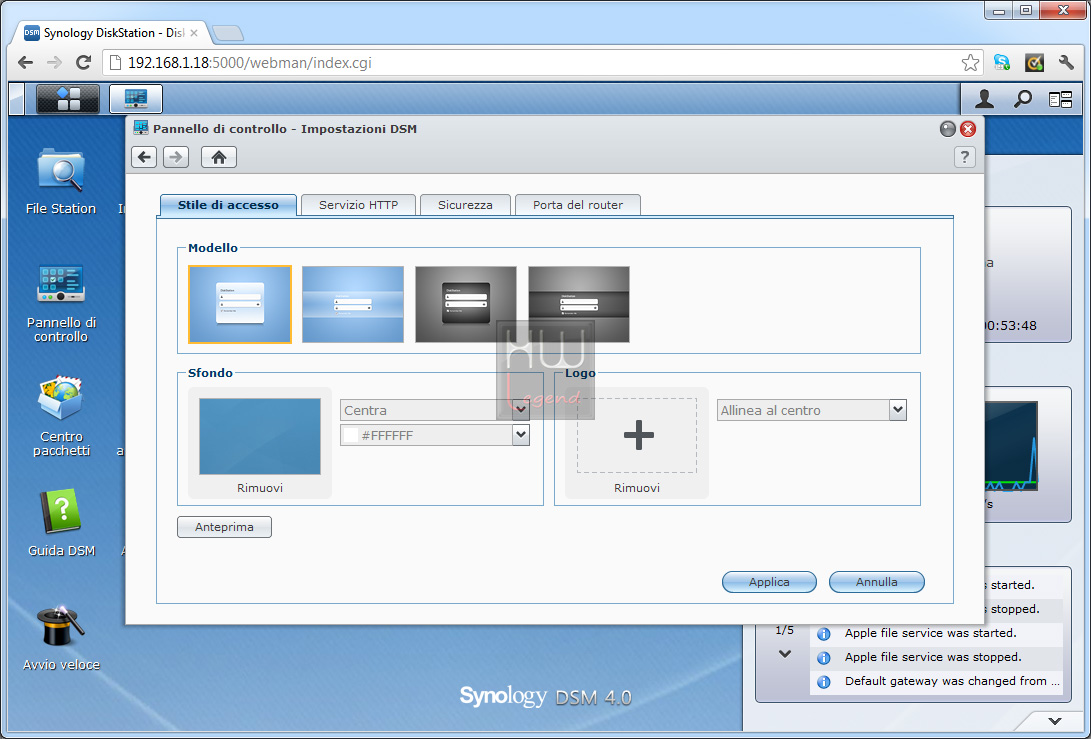Toggle the DSM widgets panel icon

[1060, 100]
